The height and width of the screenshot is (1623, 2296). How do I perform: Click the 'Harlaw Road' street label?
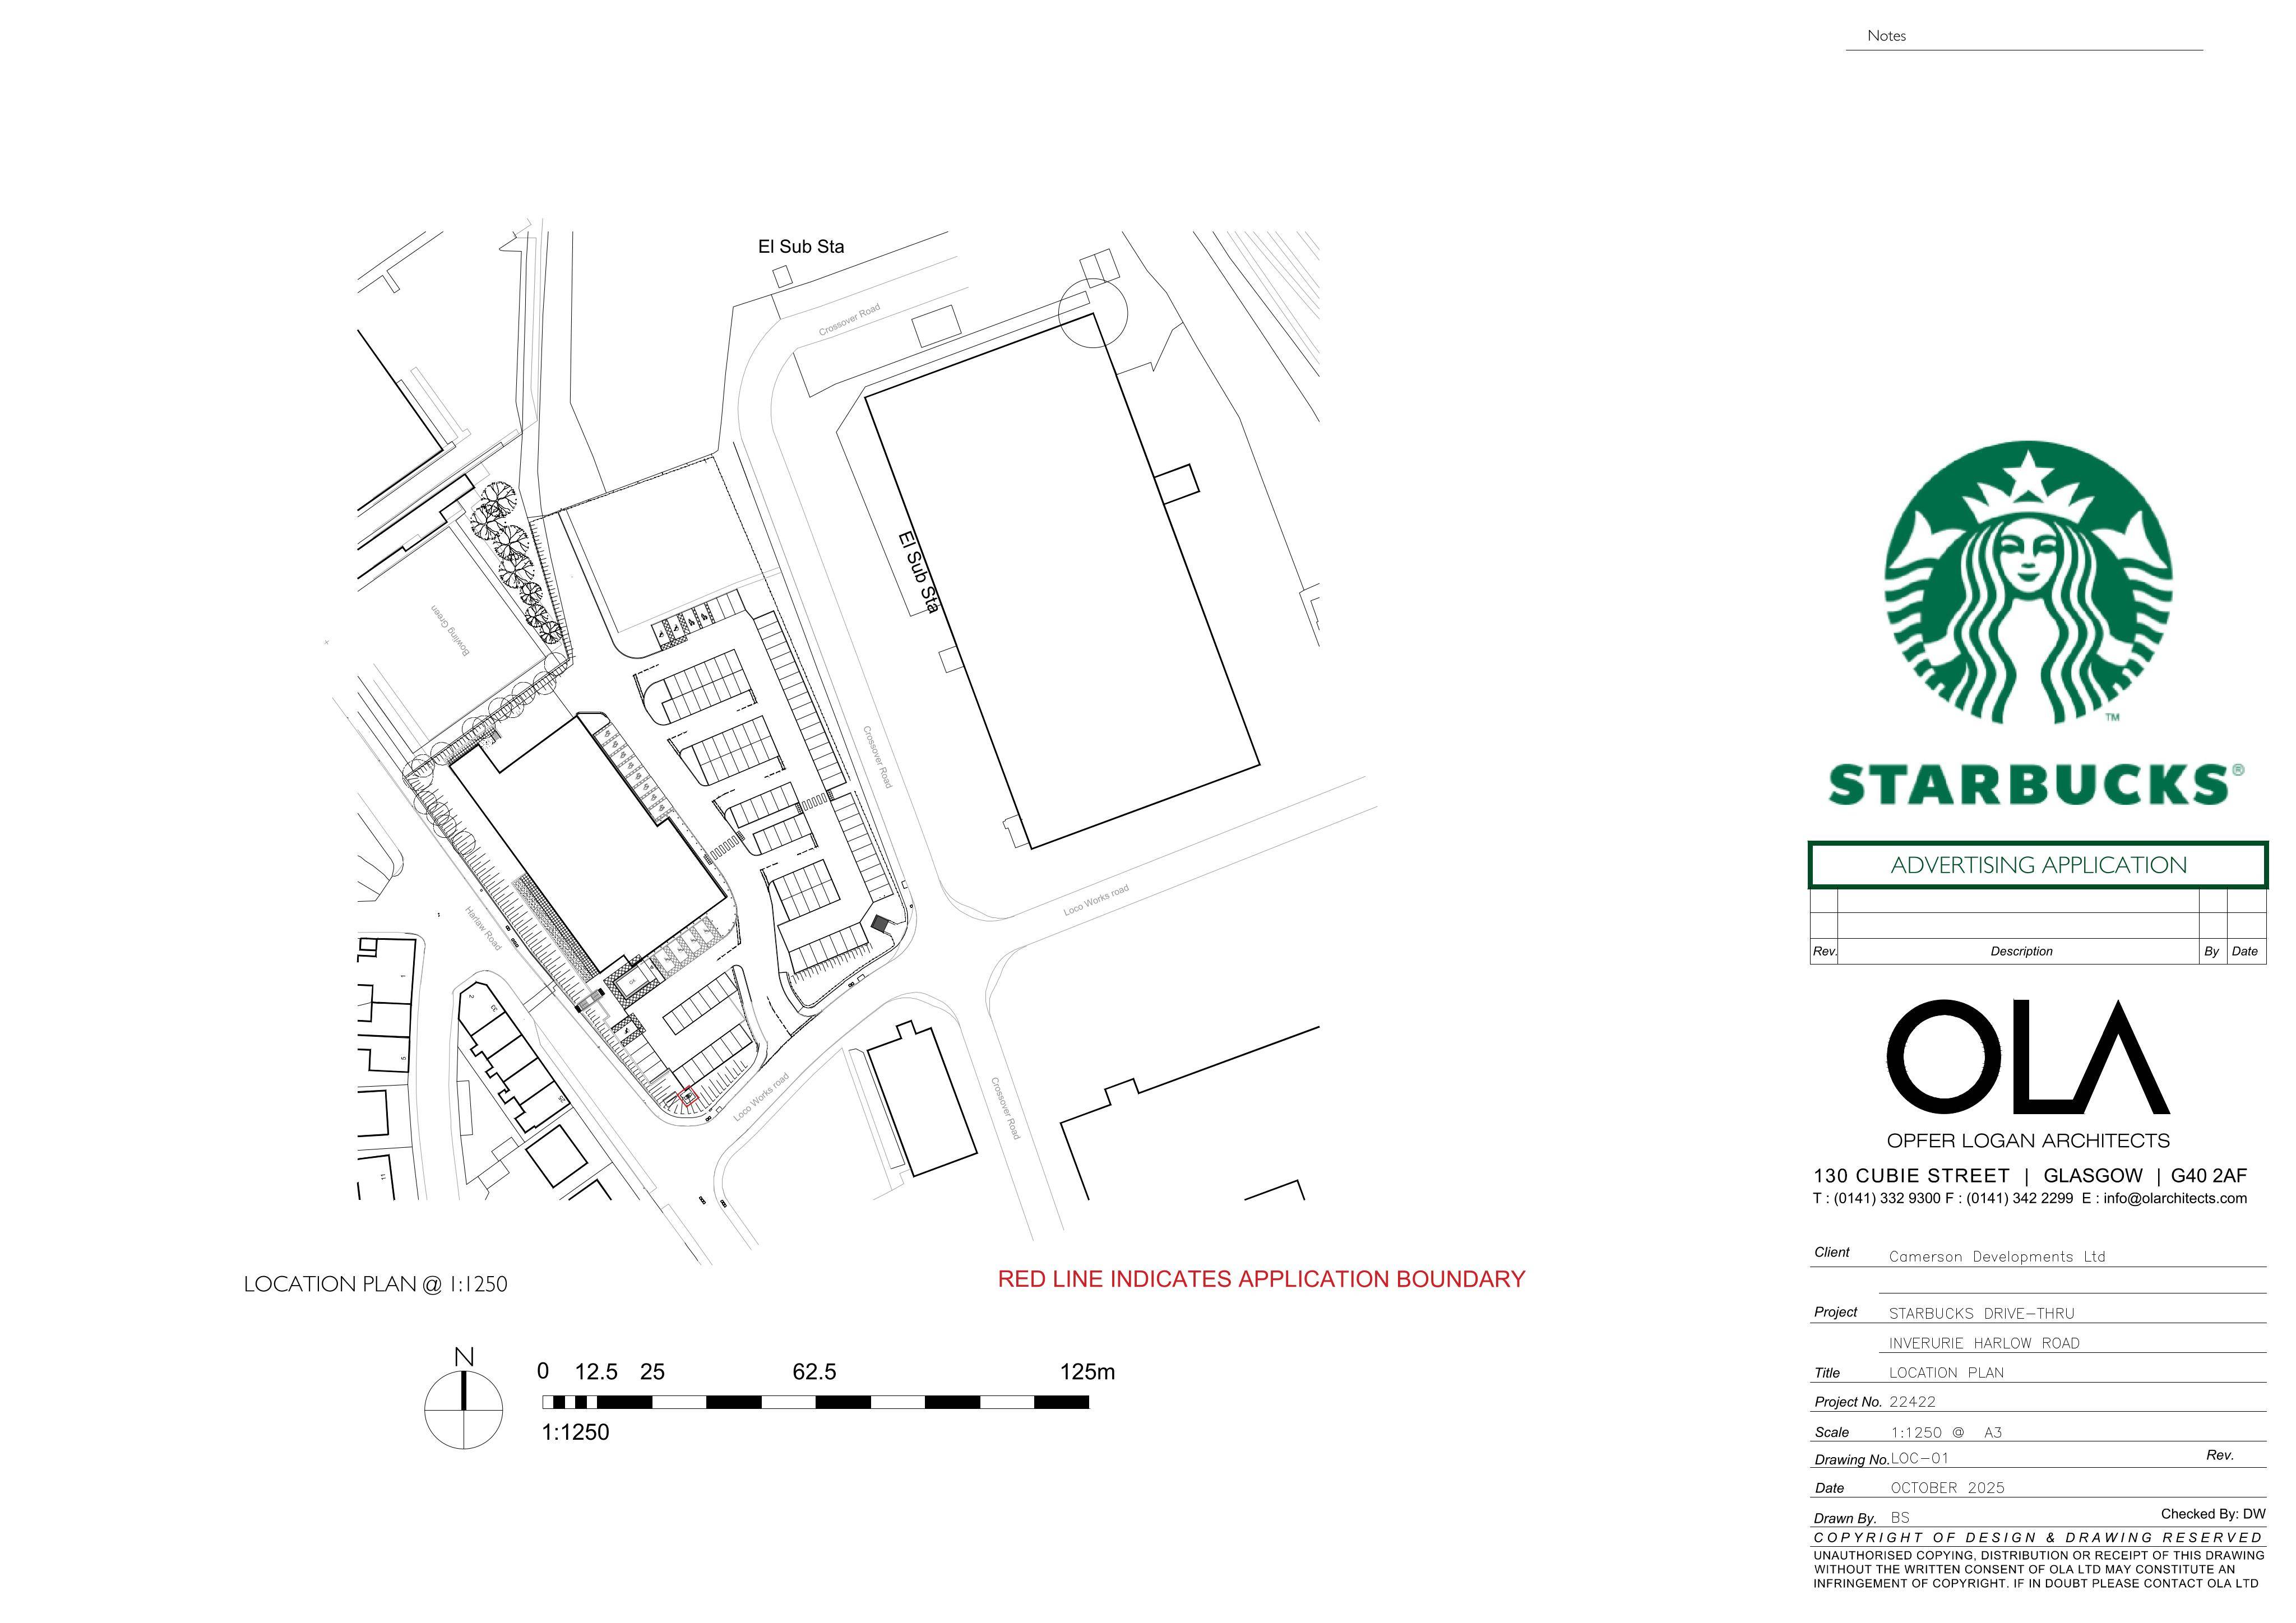tap(483, 928)
